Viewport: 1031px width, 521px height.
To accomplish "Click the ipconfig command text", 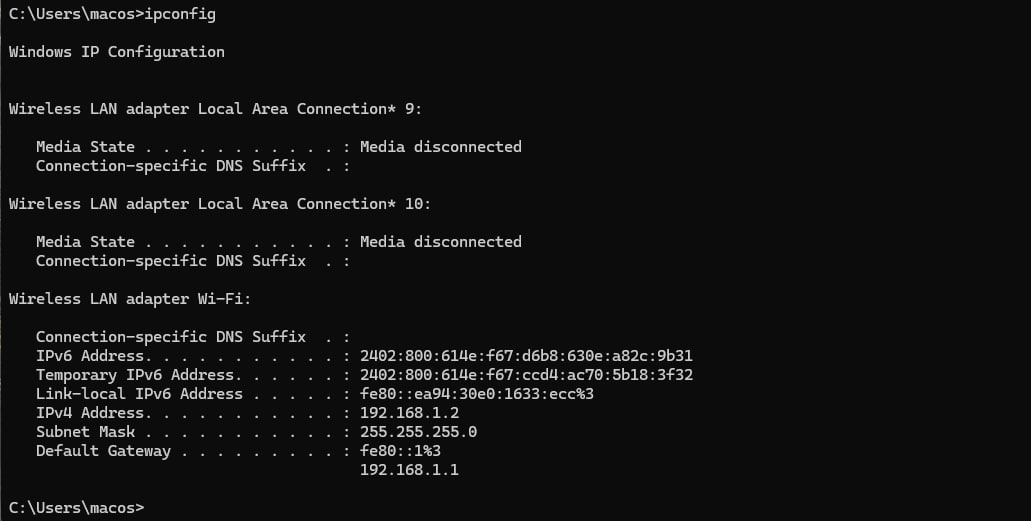I will click(x=180, y=14).
